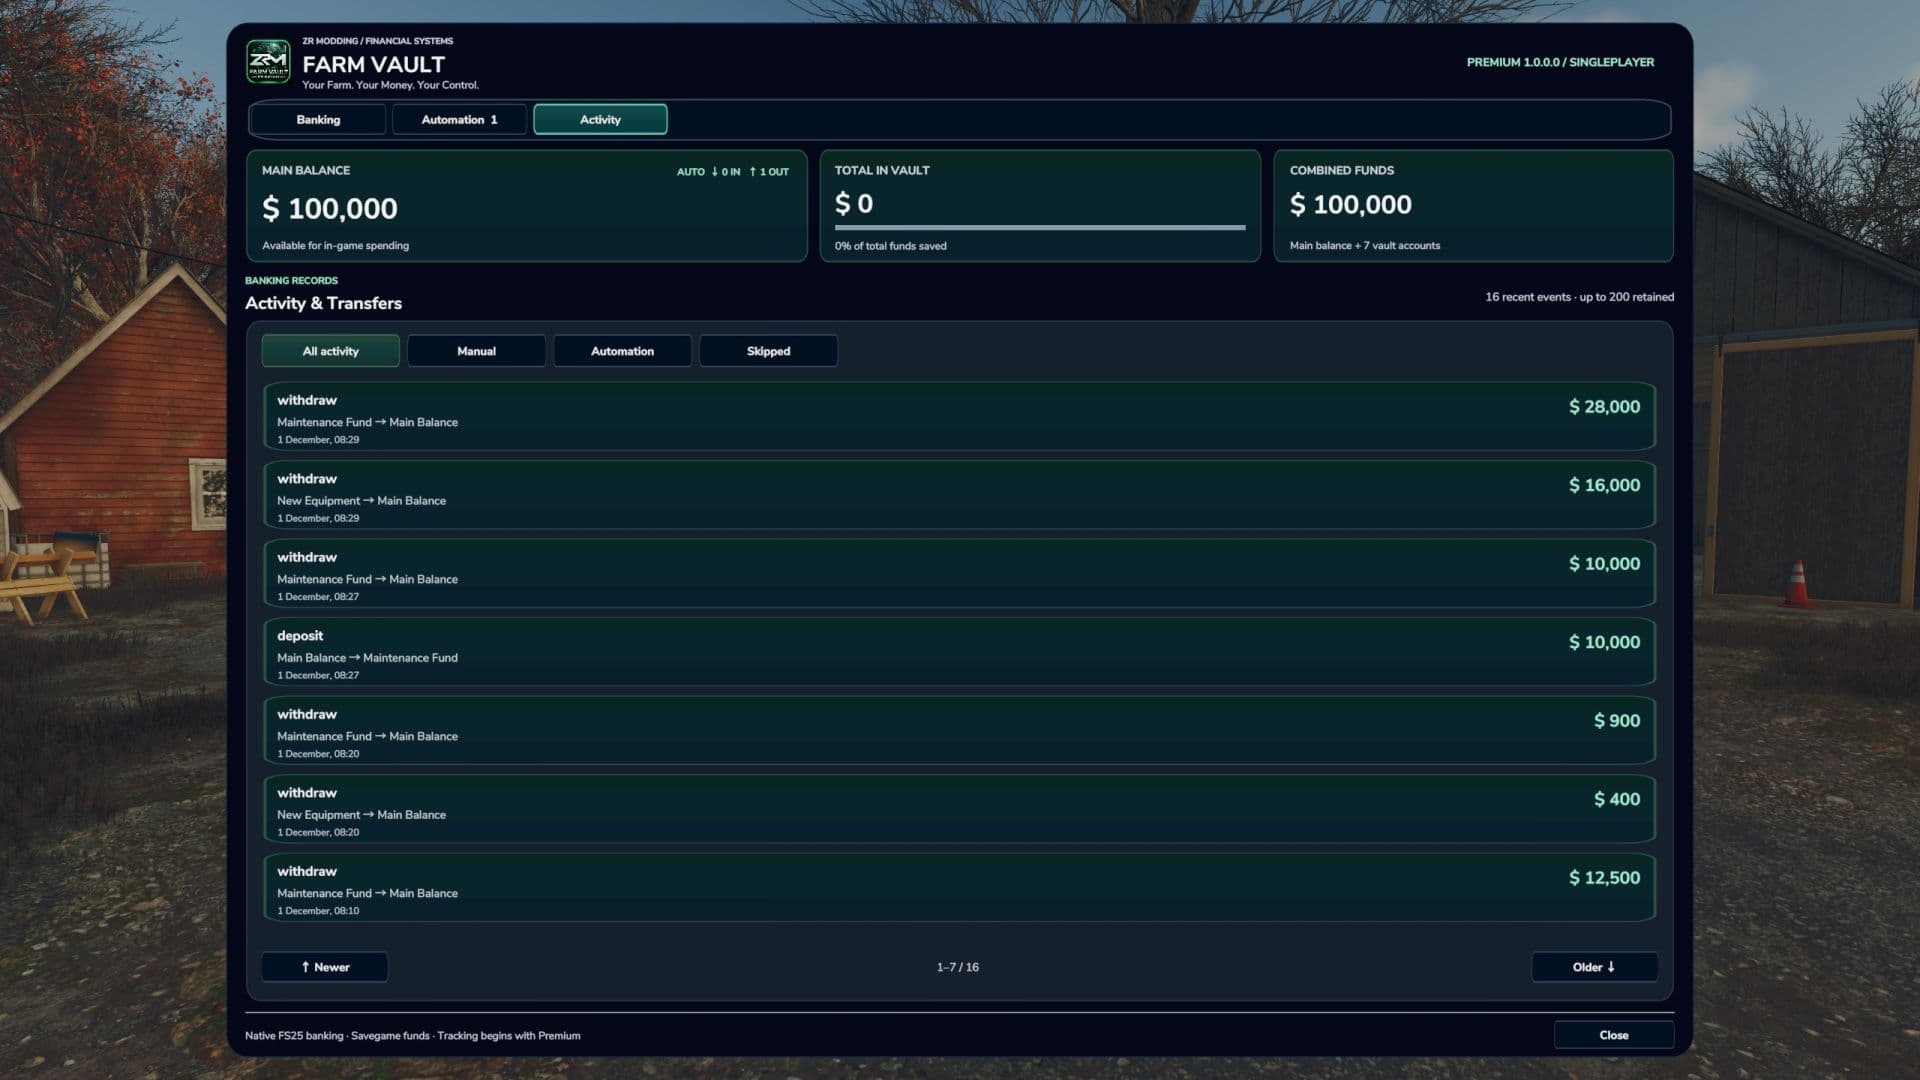Select the Activity tab

click(x=600, y=119)
